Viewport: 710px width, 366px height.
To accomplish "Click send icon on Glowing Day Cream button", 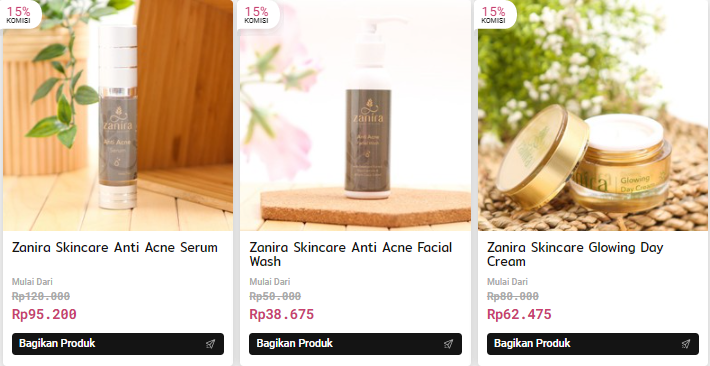I will tap(686, 344).
